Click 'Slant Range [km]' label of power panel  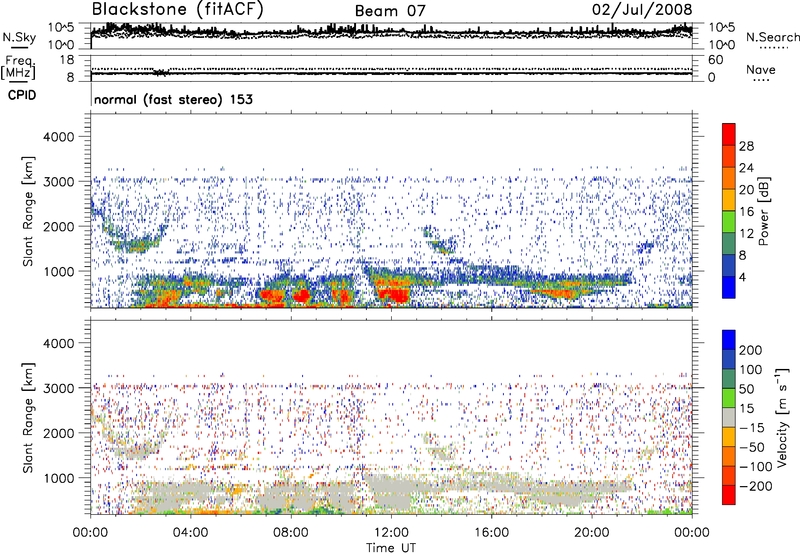[28, 211]
